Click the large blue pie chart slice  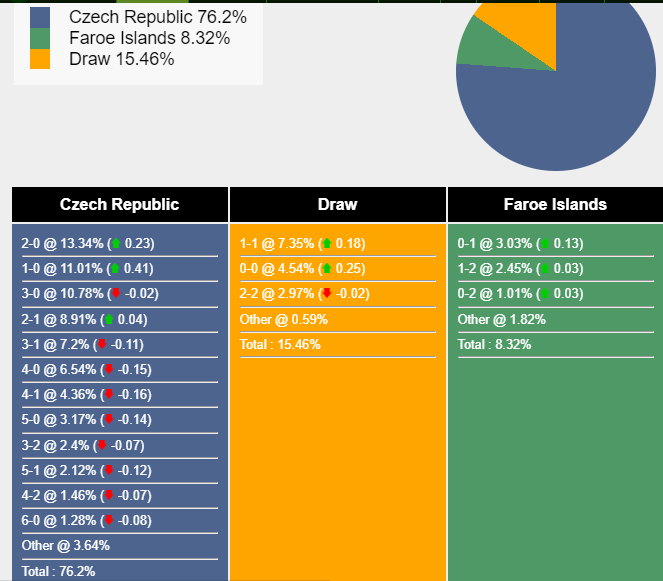coord(570,110)
